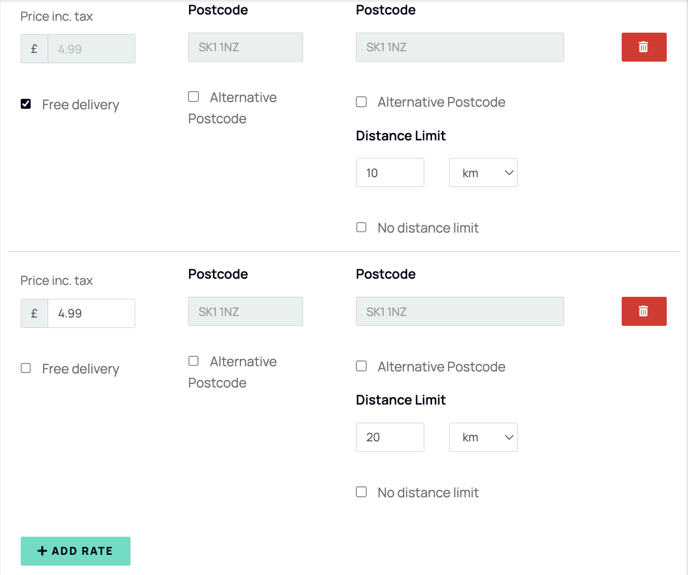
Task: Tick wide Alternative Postcode box in first rate
Action: pyautogui.click(x=361, y=102)
